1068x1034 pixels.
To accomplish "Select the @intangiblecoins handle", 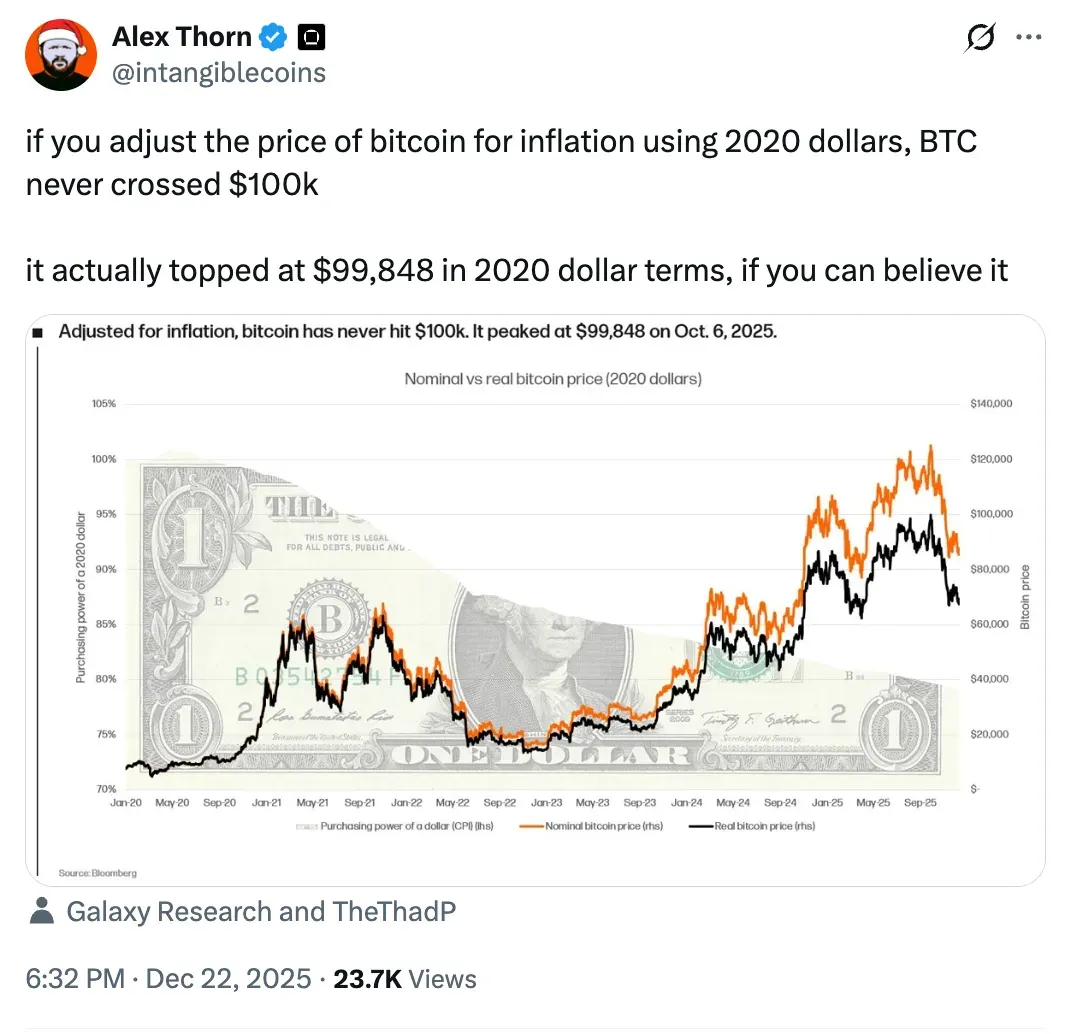I will pos(220,72).
